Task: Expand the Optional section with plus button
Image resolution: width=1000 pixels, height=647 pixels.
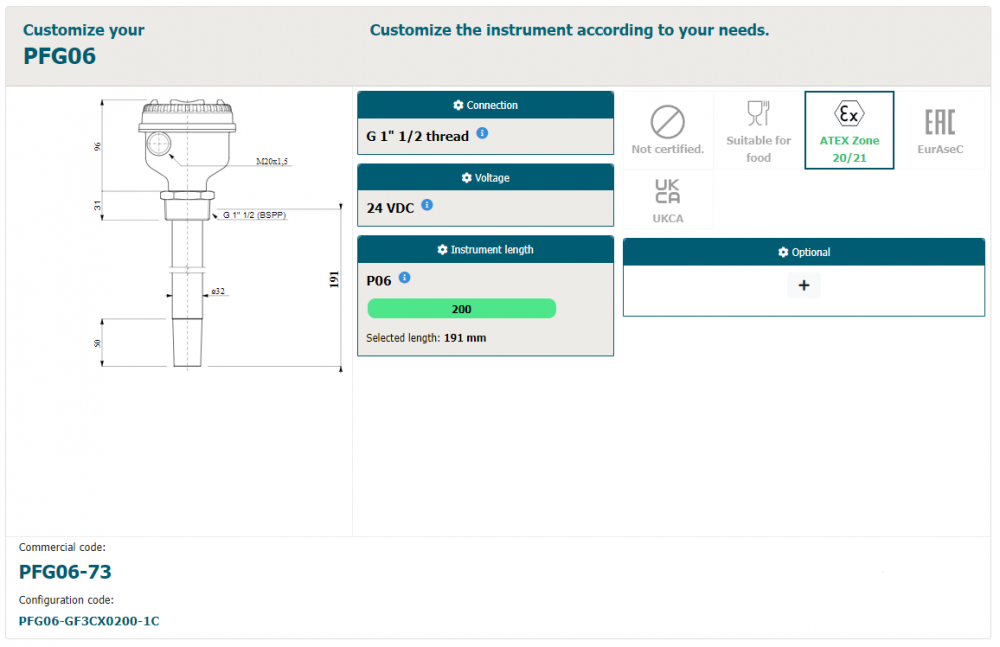Action: point(804,286)
